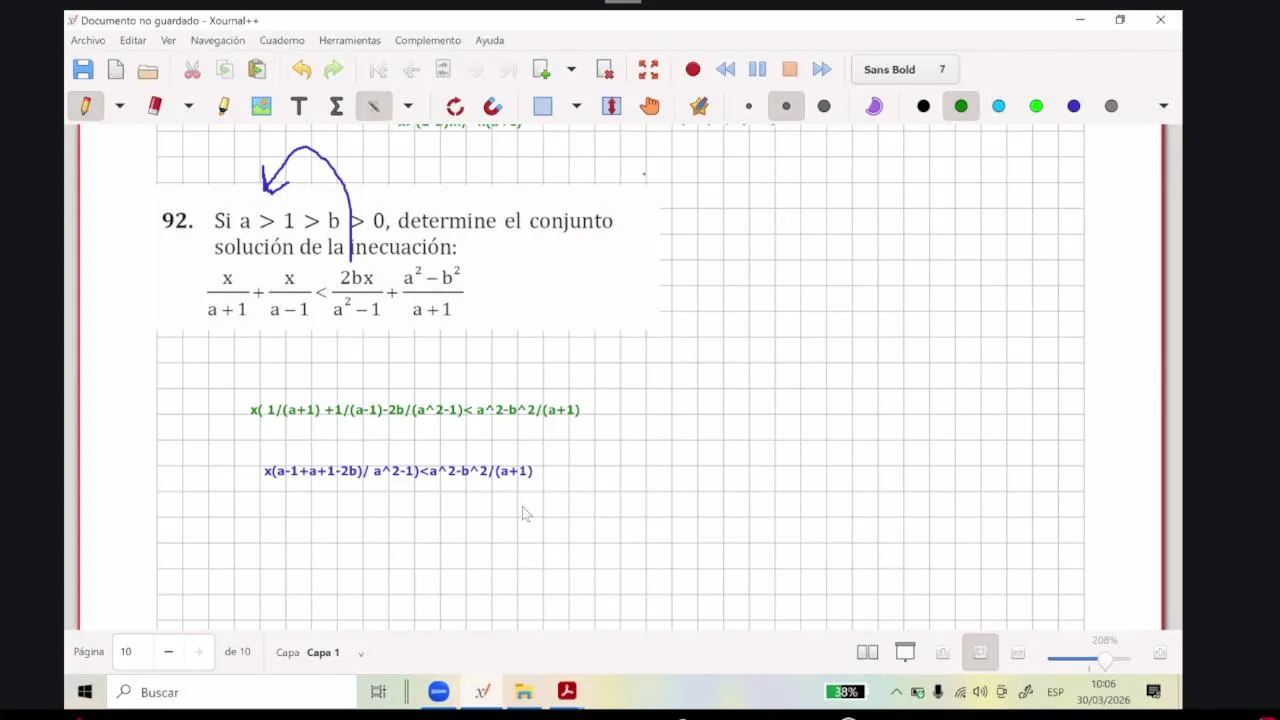
Task: Toggle snapping with the magnet icon
Action: coord(492,106)
